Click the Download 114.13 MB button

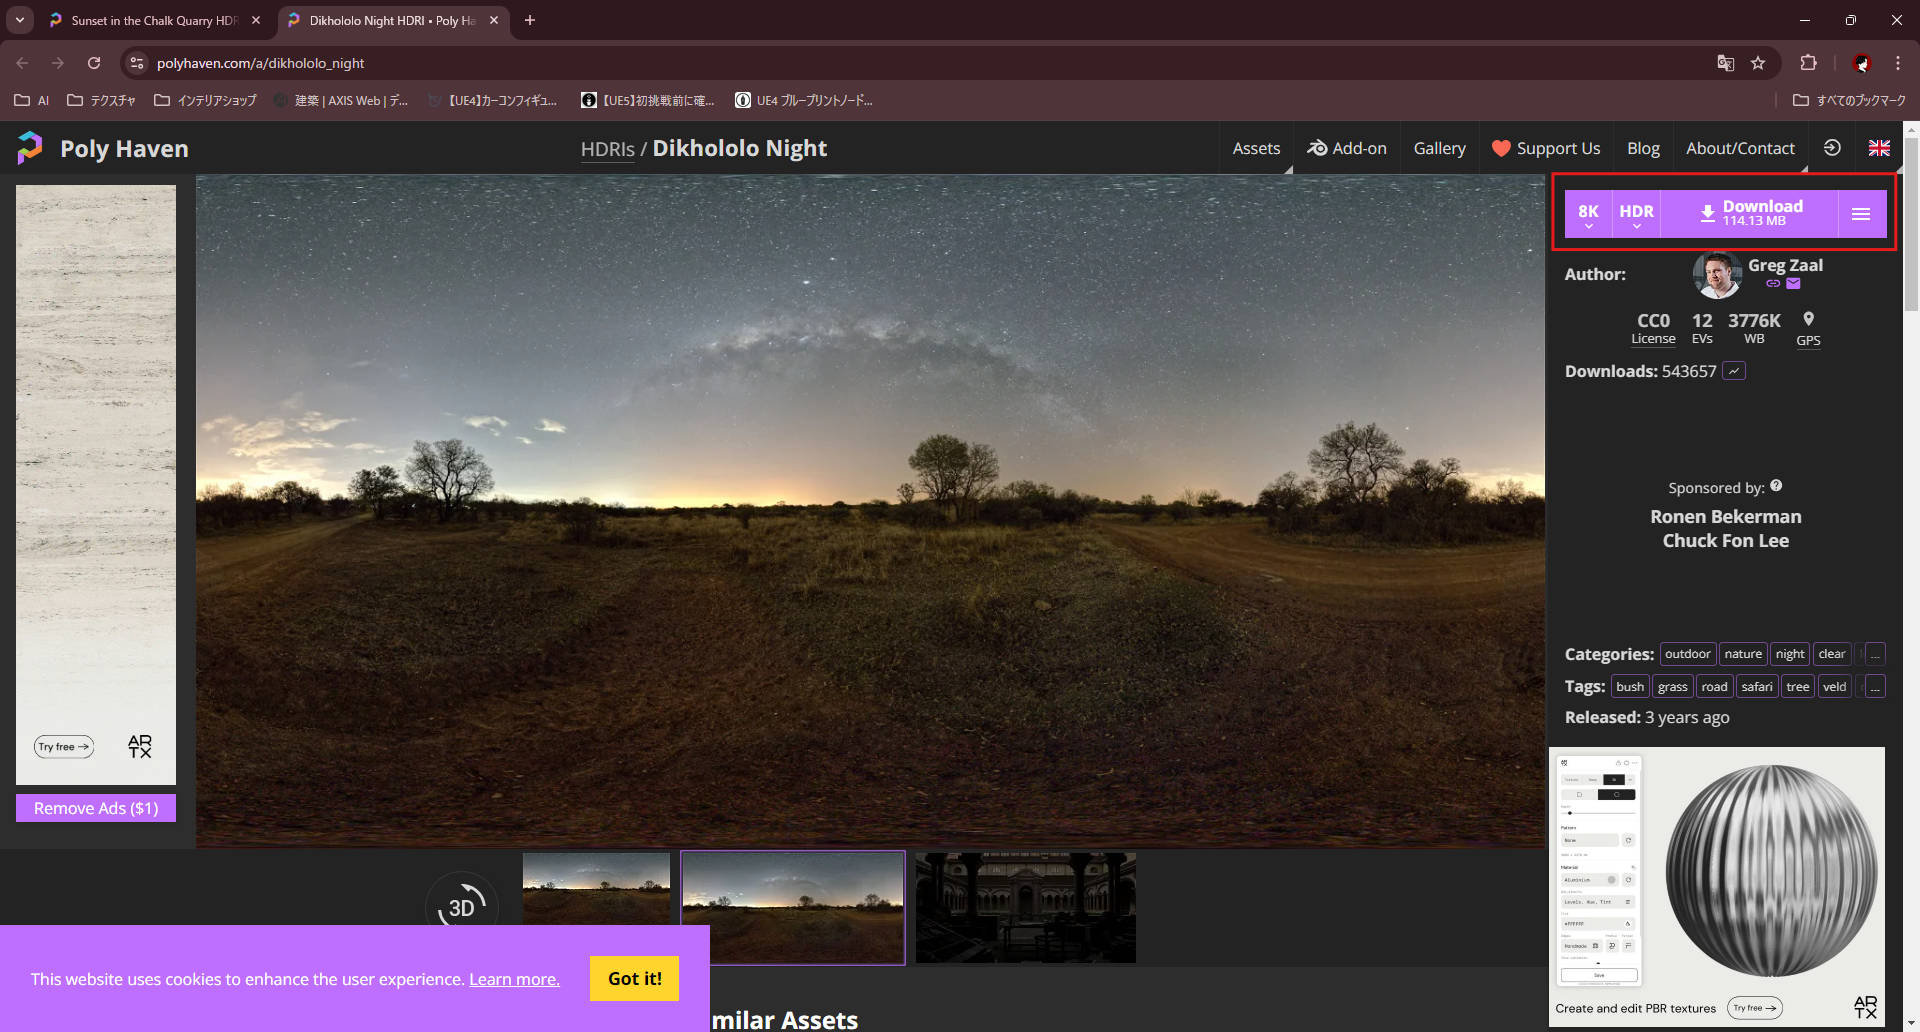(x=1749, y=214)
